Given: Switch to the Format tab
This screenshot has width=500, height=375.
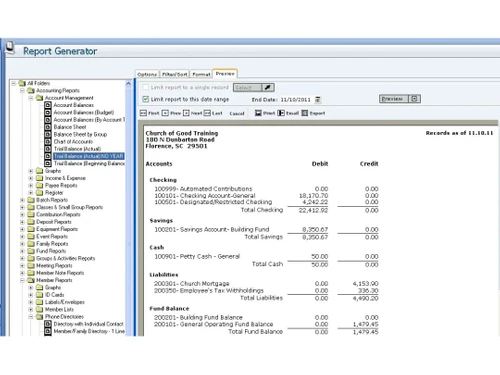Looking at the screenshot, I should [201, 74].
